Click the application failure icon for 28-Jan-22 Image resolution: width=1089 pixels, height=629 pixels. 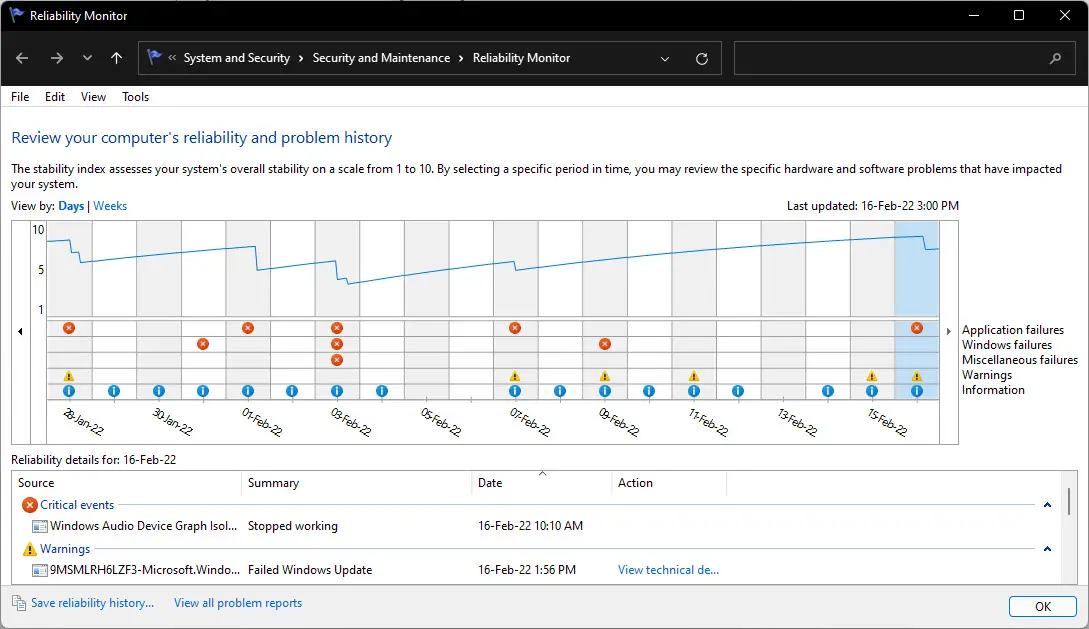tap(69, 328)
